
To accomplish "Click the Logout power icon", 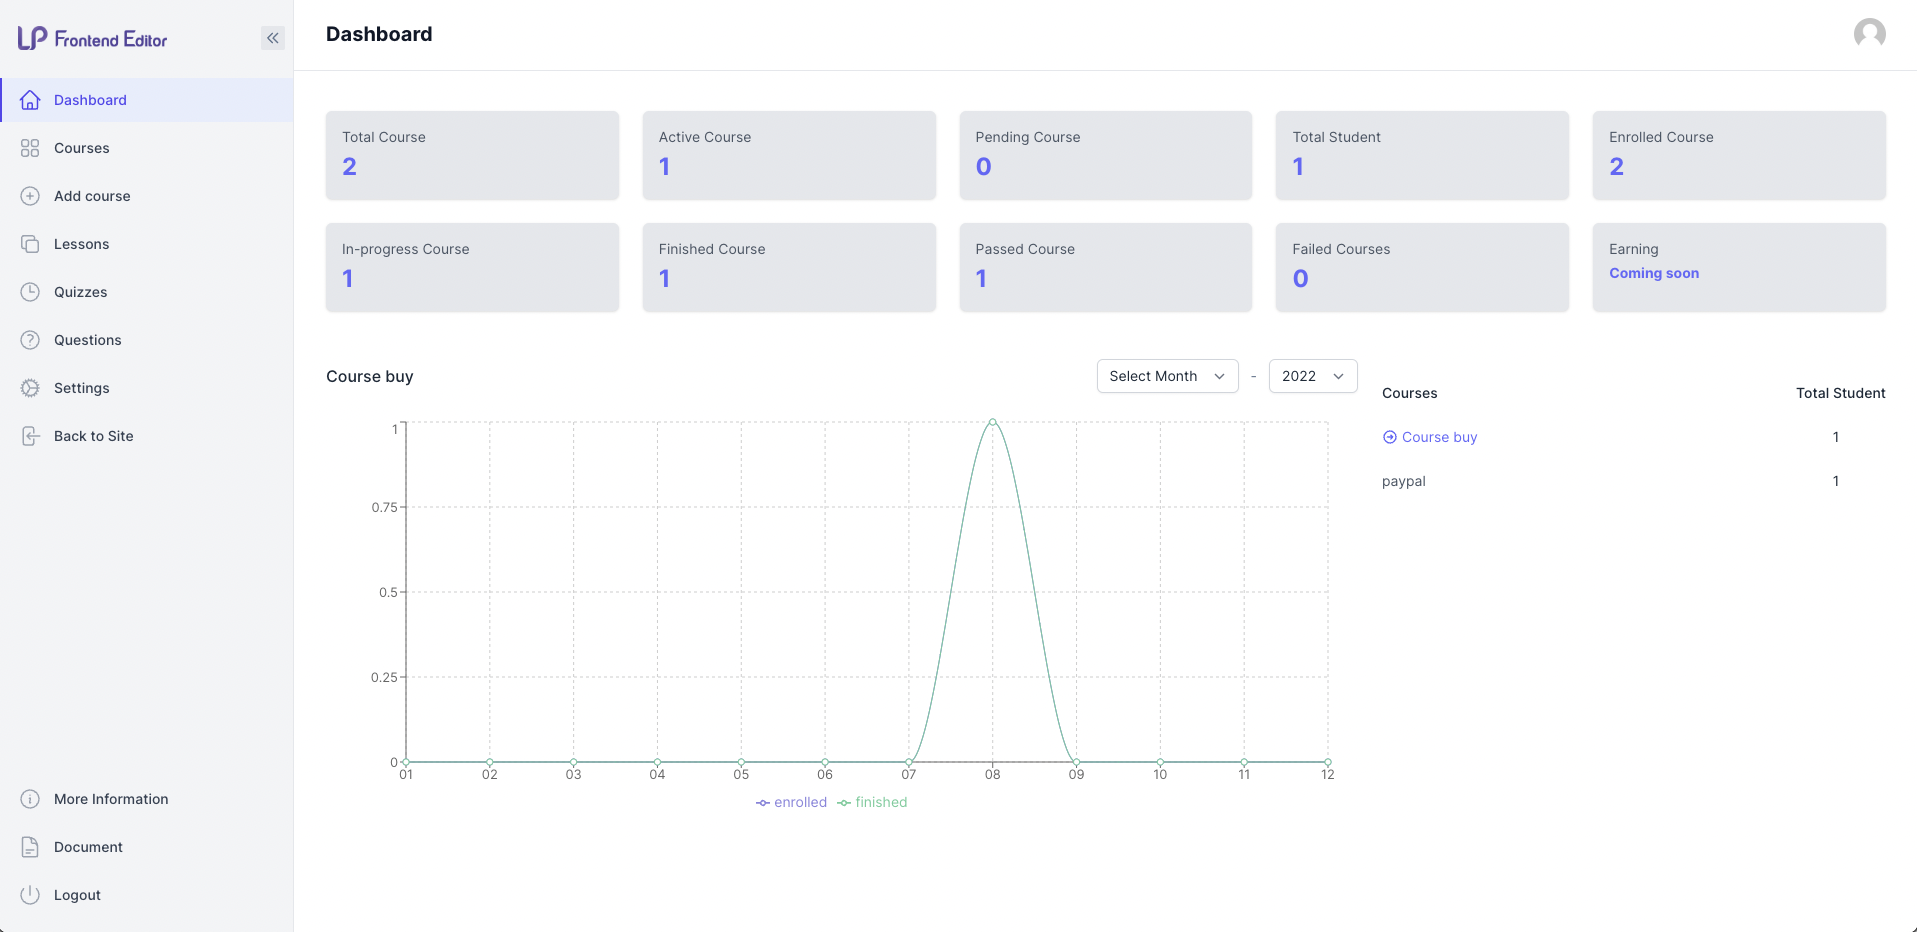I will click(30, 895).
